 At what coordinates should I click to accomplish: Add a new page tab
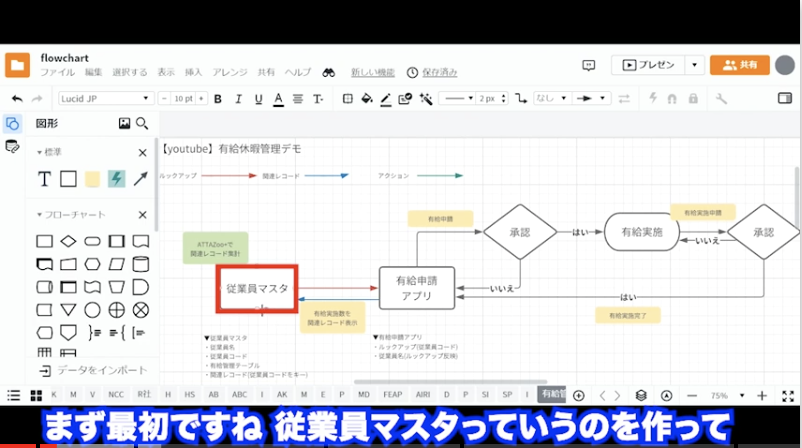(578, 395)
